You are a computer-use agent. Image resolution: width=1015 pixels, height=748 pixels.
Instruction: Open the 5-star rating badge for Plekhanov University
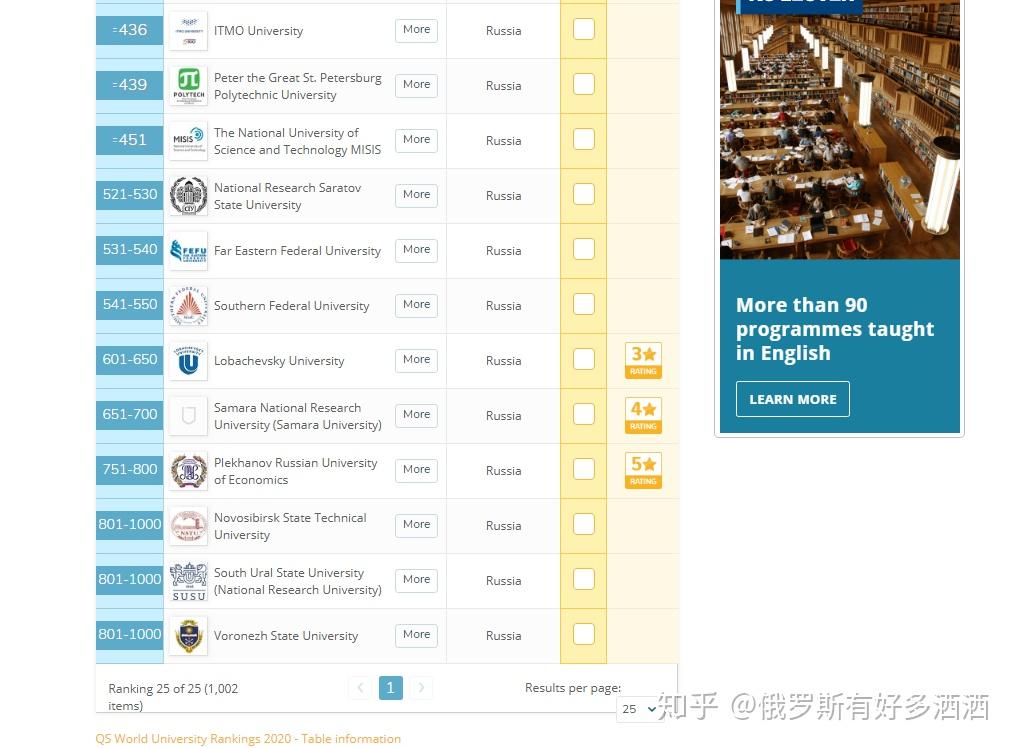643,470
